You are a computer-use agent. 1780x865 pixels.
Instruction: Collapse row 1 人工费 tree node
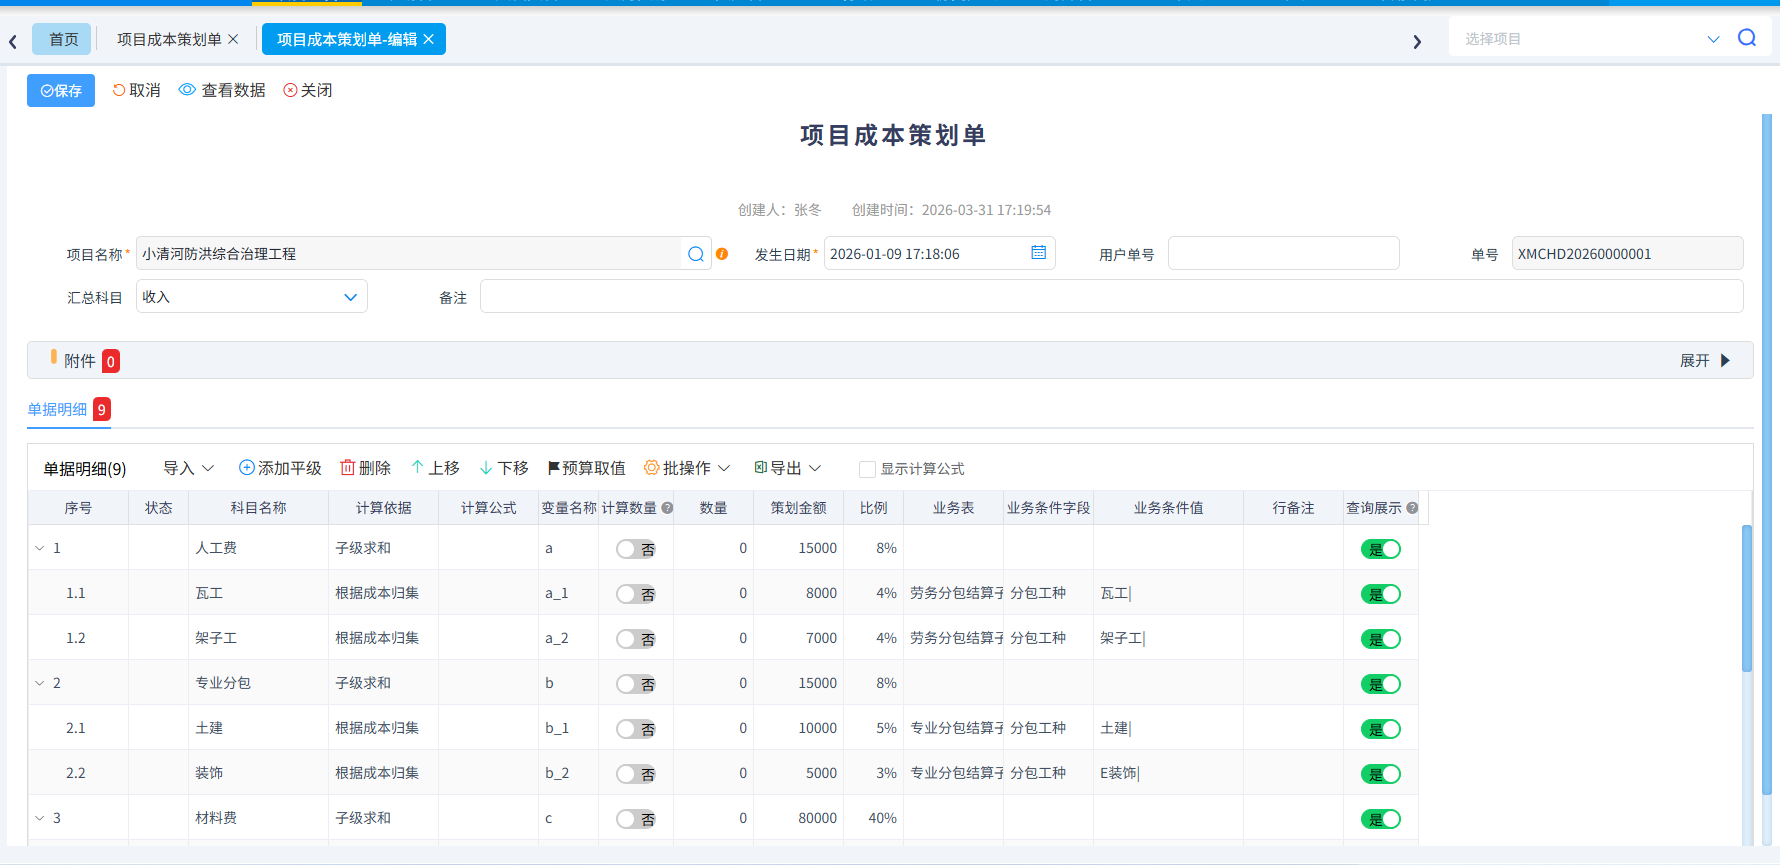pyautogui.click(x=40, y=548)
